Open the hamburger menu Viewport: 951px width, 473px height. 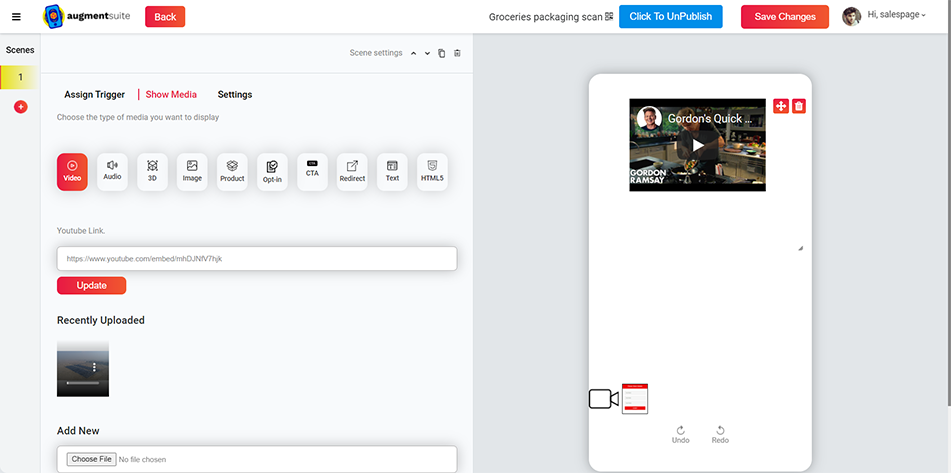(16, 16)
